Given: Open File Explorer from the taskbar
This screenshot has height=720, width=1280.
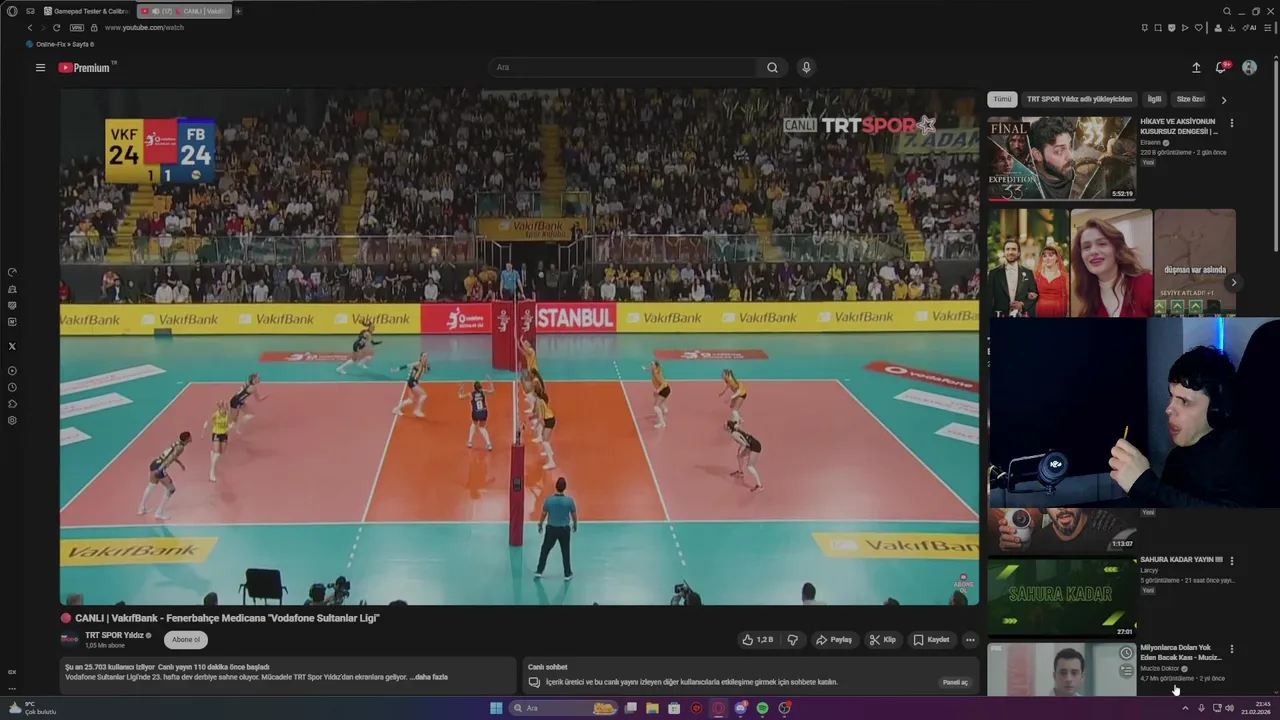Looking at the screenshot, I should [652, 708].
